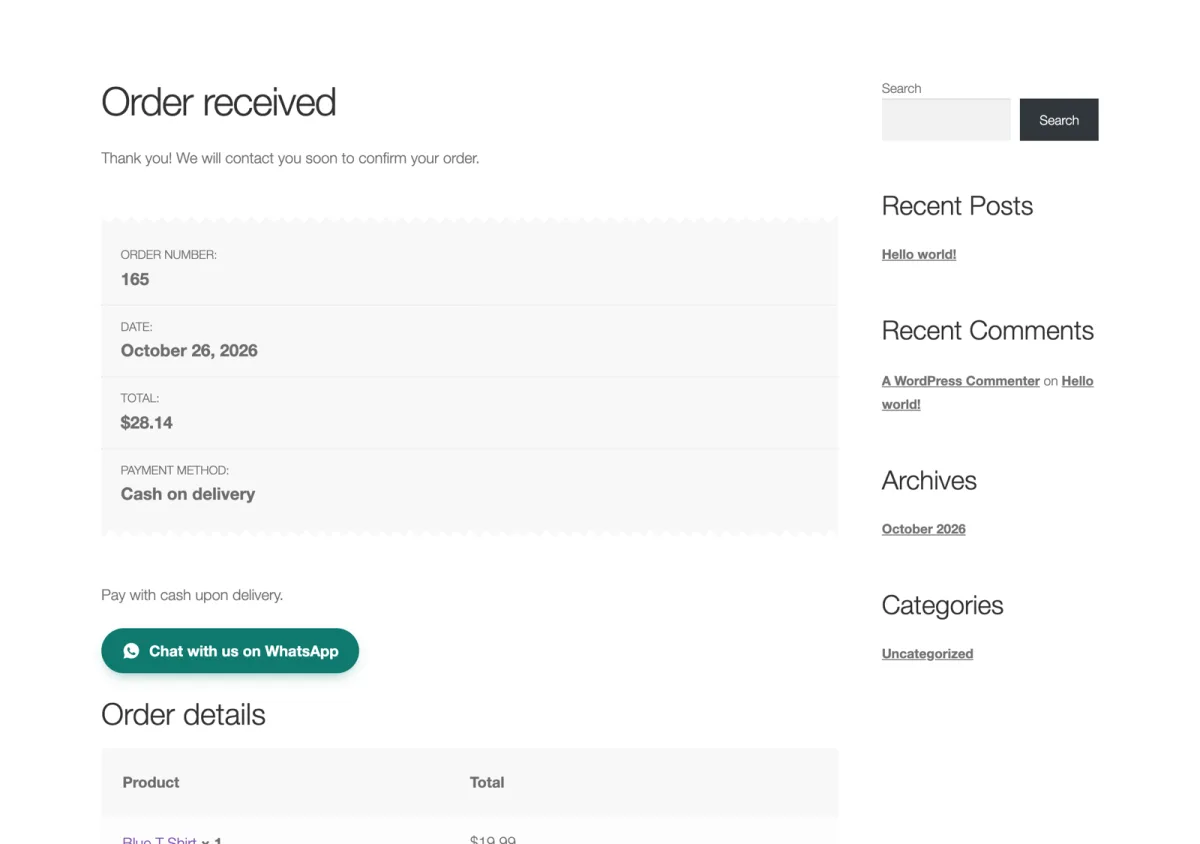
Task: Click the Order received heading
Action: click(219, 102)
